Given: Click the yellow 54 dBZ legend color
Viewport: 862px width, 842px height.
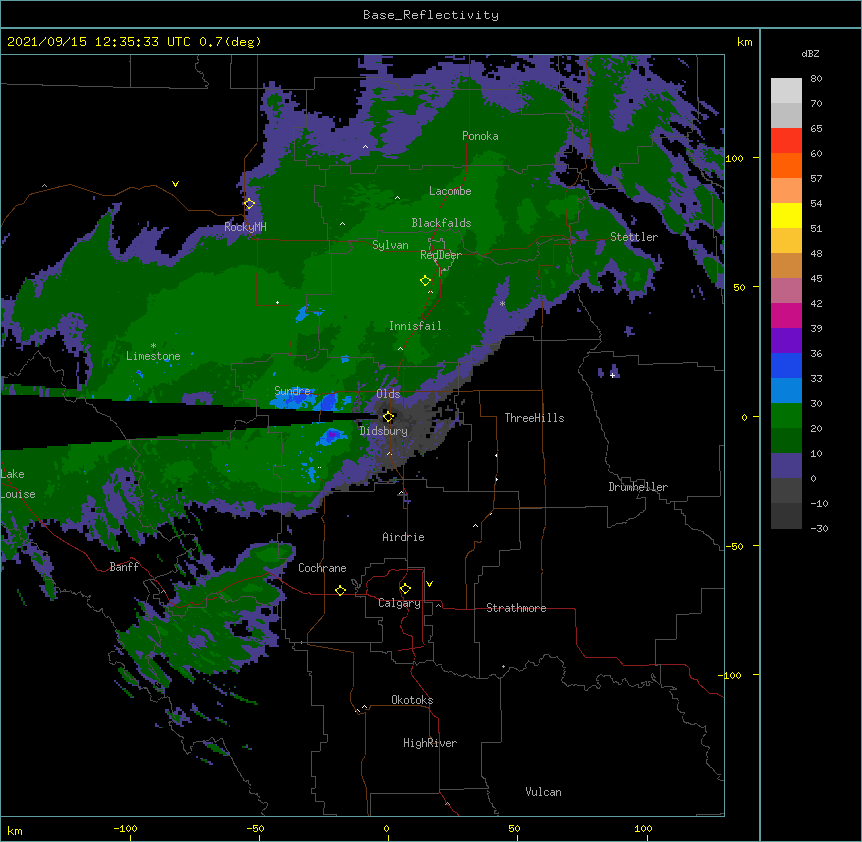Looking at the screenshot, I should (786, 215).
